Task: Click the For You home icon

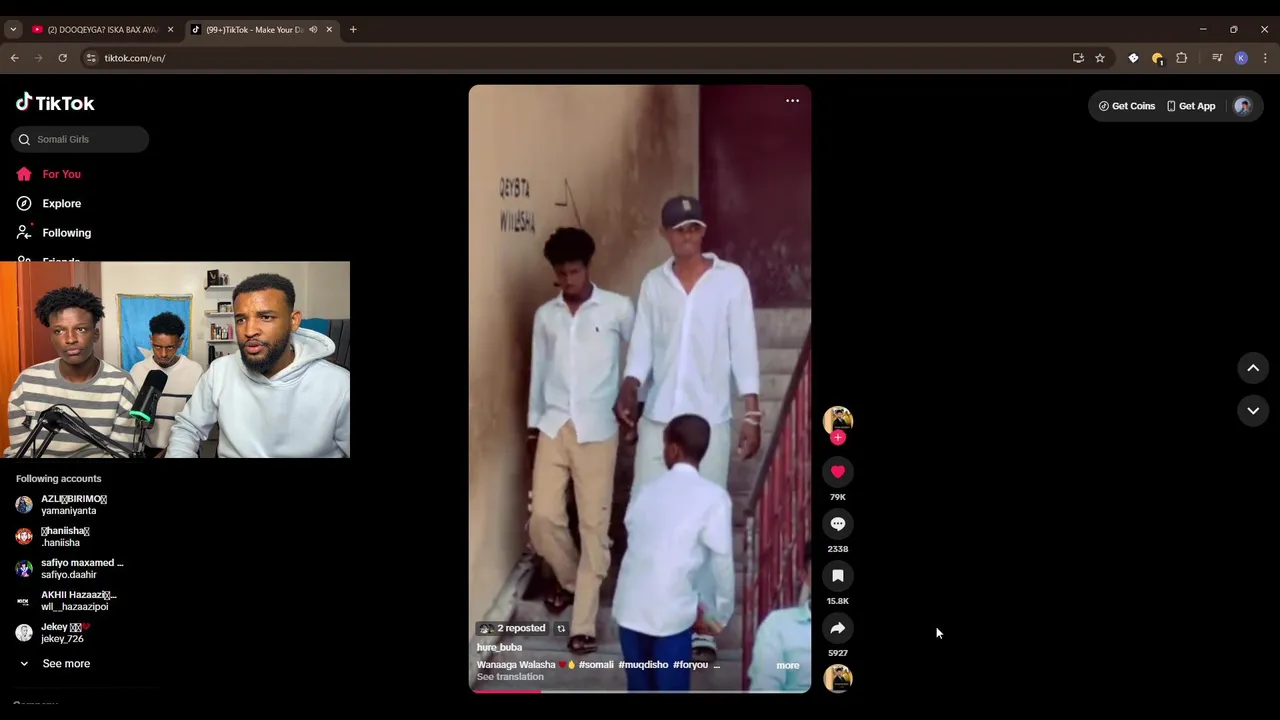Action: (24, 174)
